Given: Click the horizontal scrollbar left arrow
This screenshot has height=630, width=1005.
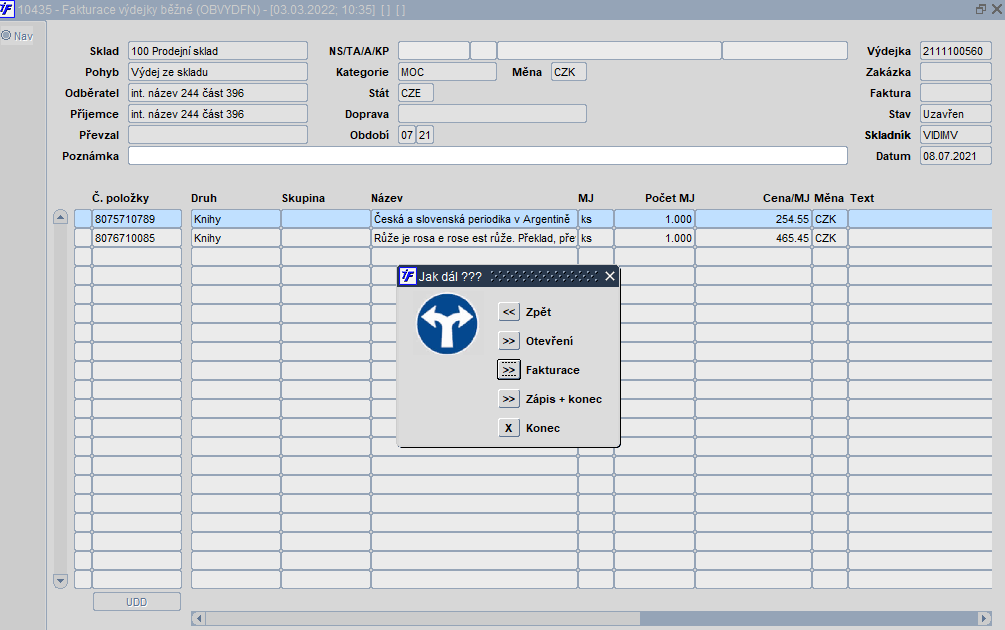Looking at the screenshot, I should coord(199,618).
